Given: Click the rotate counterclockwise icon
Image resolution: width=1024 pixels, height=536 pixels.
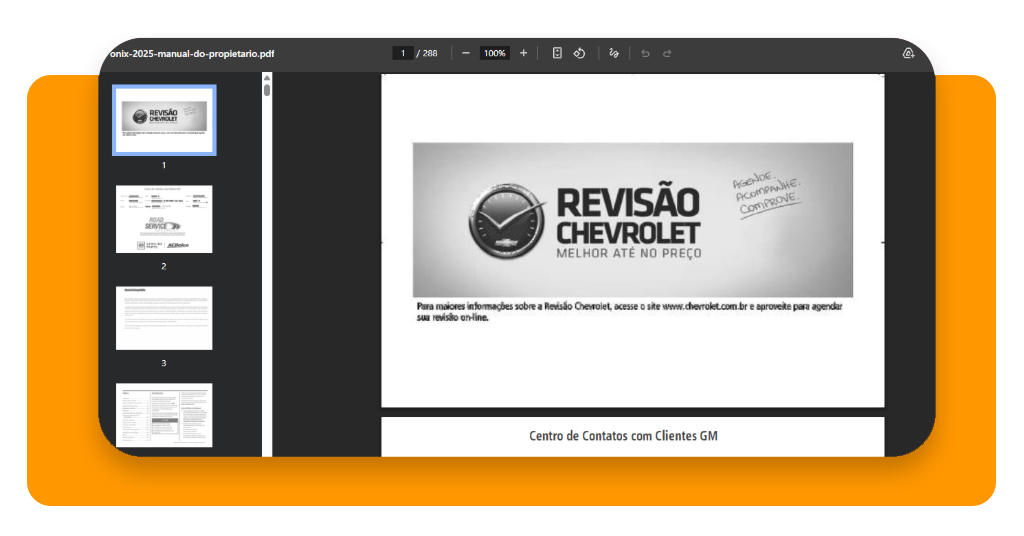Looking at the screenshot, I should [x=579, y=54].
